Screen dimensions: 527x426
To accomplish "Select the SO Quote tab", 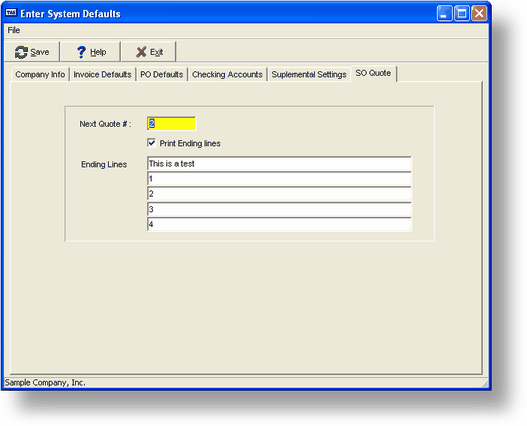I will tap(373, 73).
